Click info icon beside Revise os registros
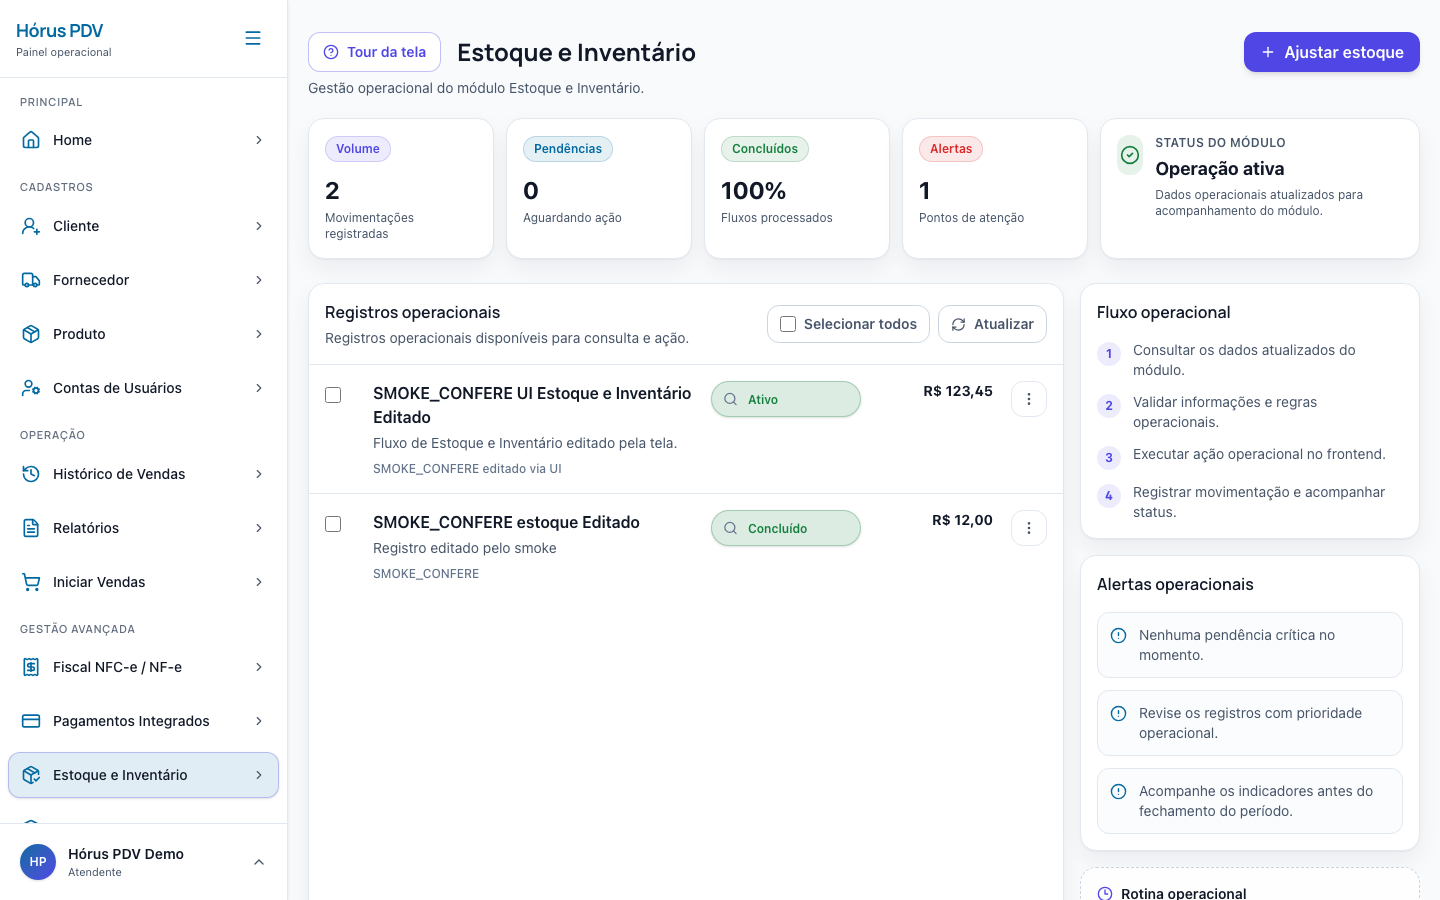This screenshot has height=900, width=1440. [1119, 714]
